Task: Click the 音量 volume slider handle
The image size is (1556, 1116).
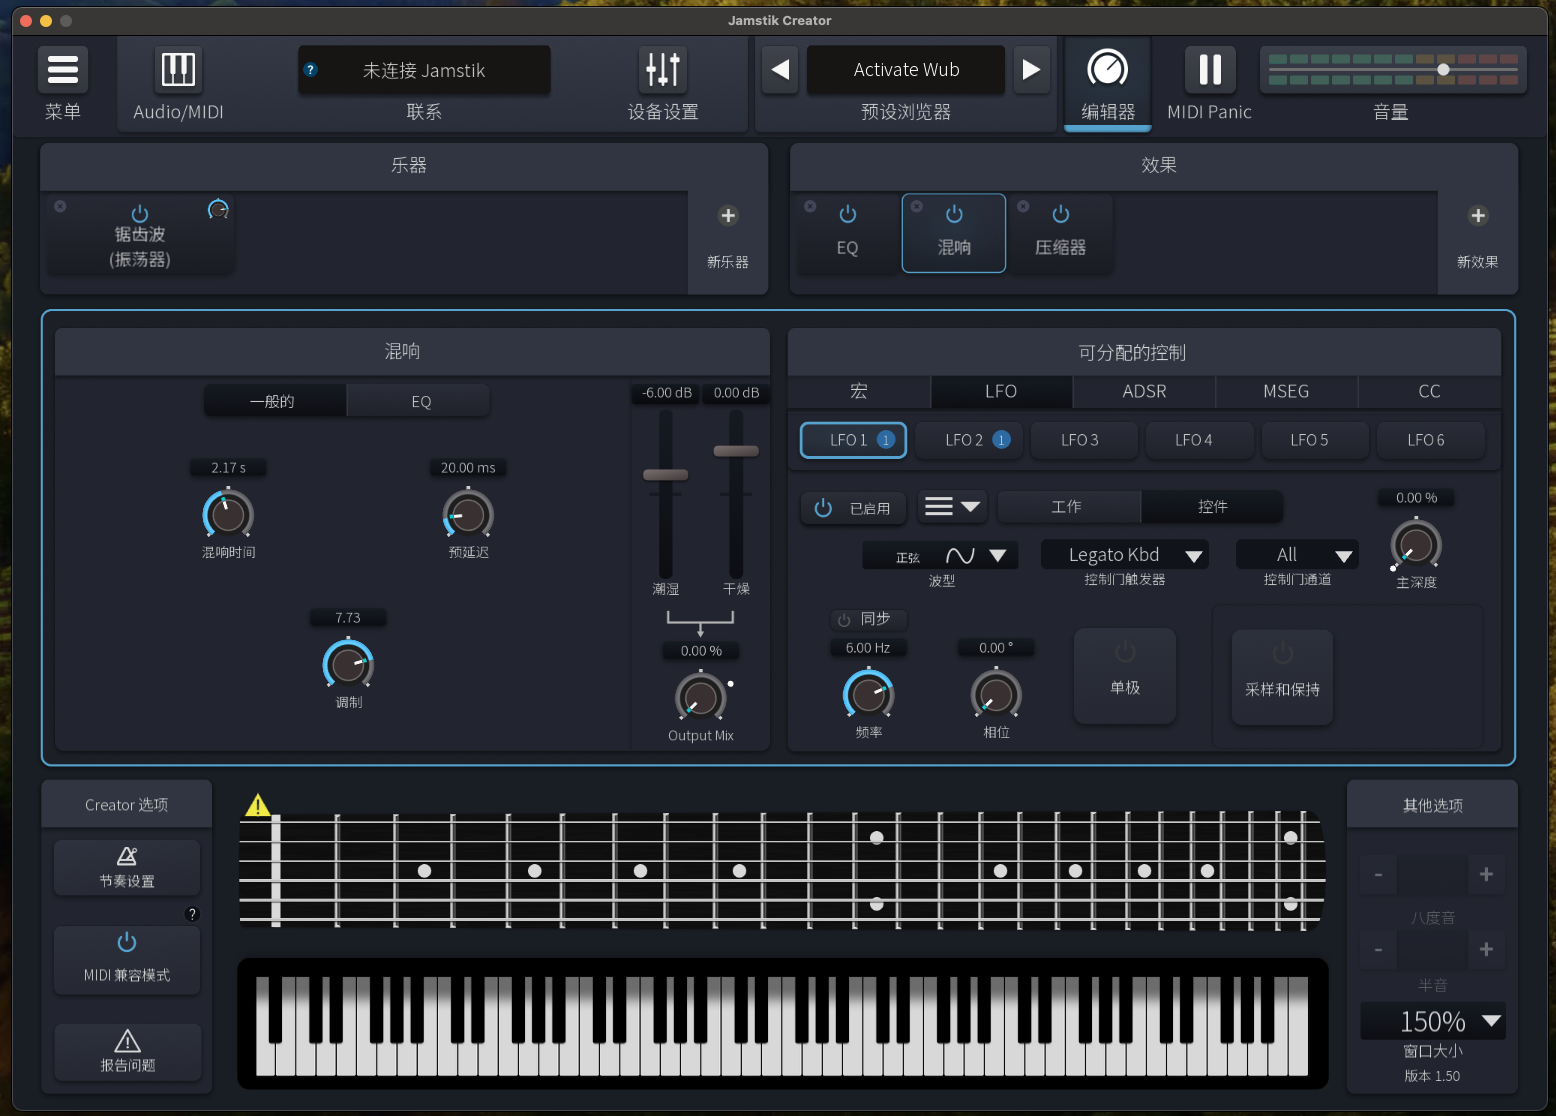Action: (x=1443, y=70)
